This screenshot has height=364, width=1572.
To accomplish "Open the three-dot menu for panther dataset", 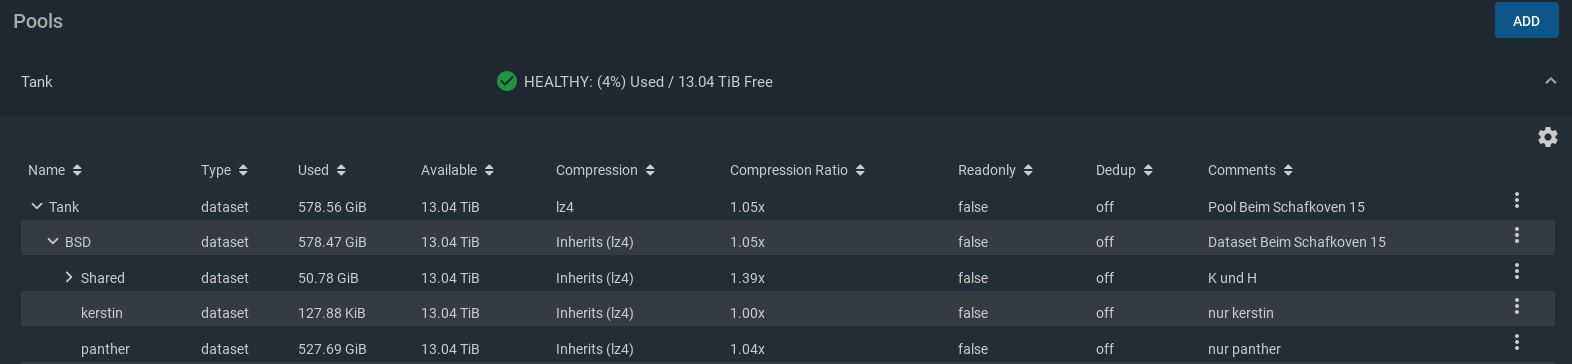I will (1517, 342).
